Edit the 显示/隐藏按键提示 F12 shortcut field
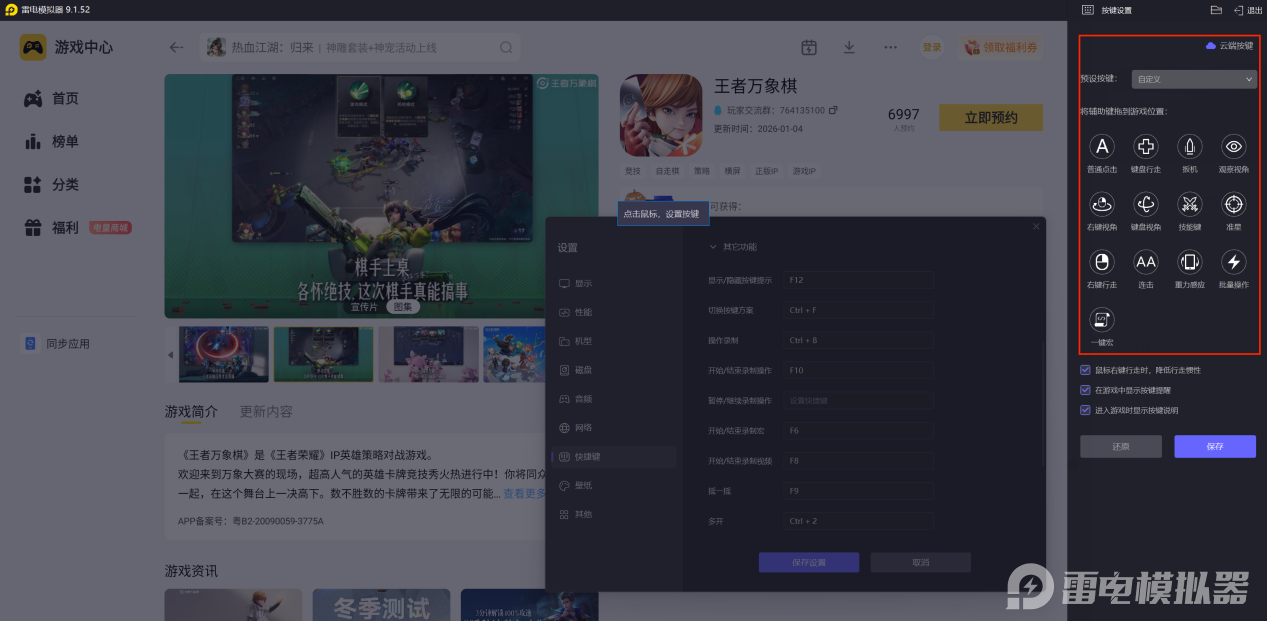The image size is (1267, 621). [x=858, y=281]
